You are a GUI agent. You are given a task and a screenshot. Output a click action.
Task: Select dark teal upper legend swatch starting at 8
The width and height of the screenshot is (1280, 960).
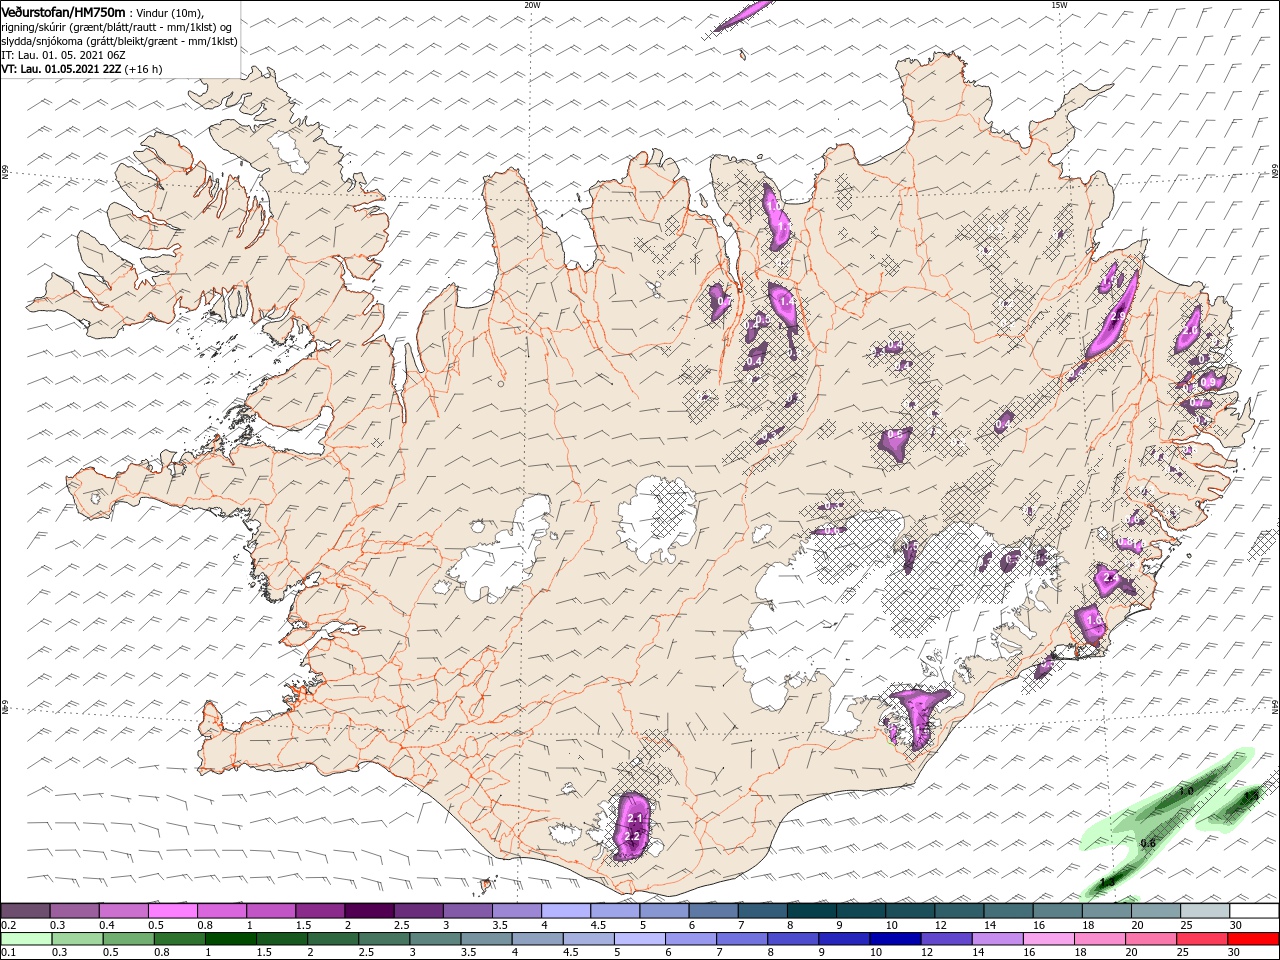[x=810, y=911]
